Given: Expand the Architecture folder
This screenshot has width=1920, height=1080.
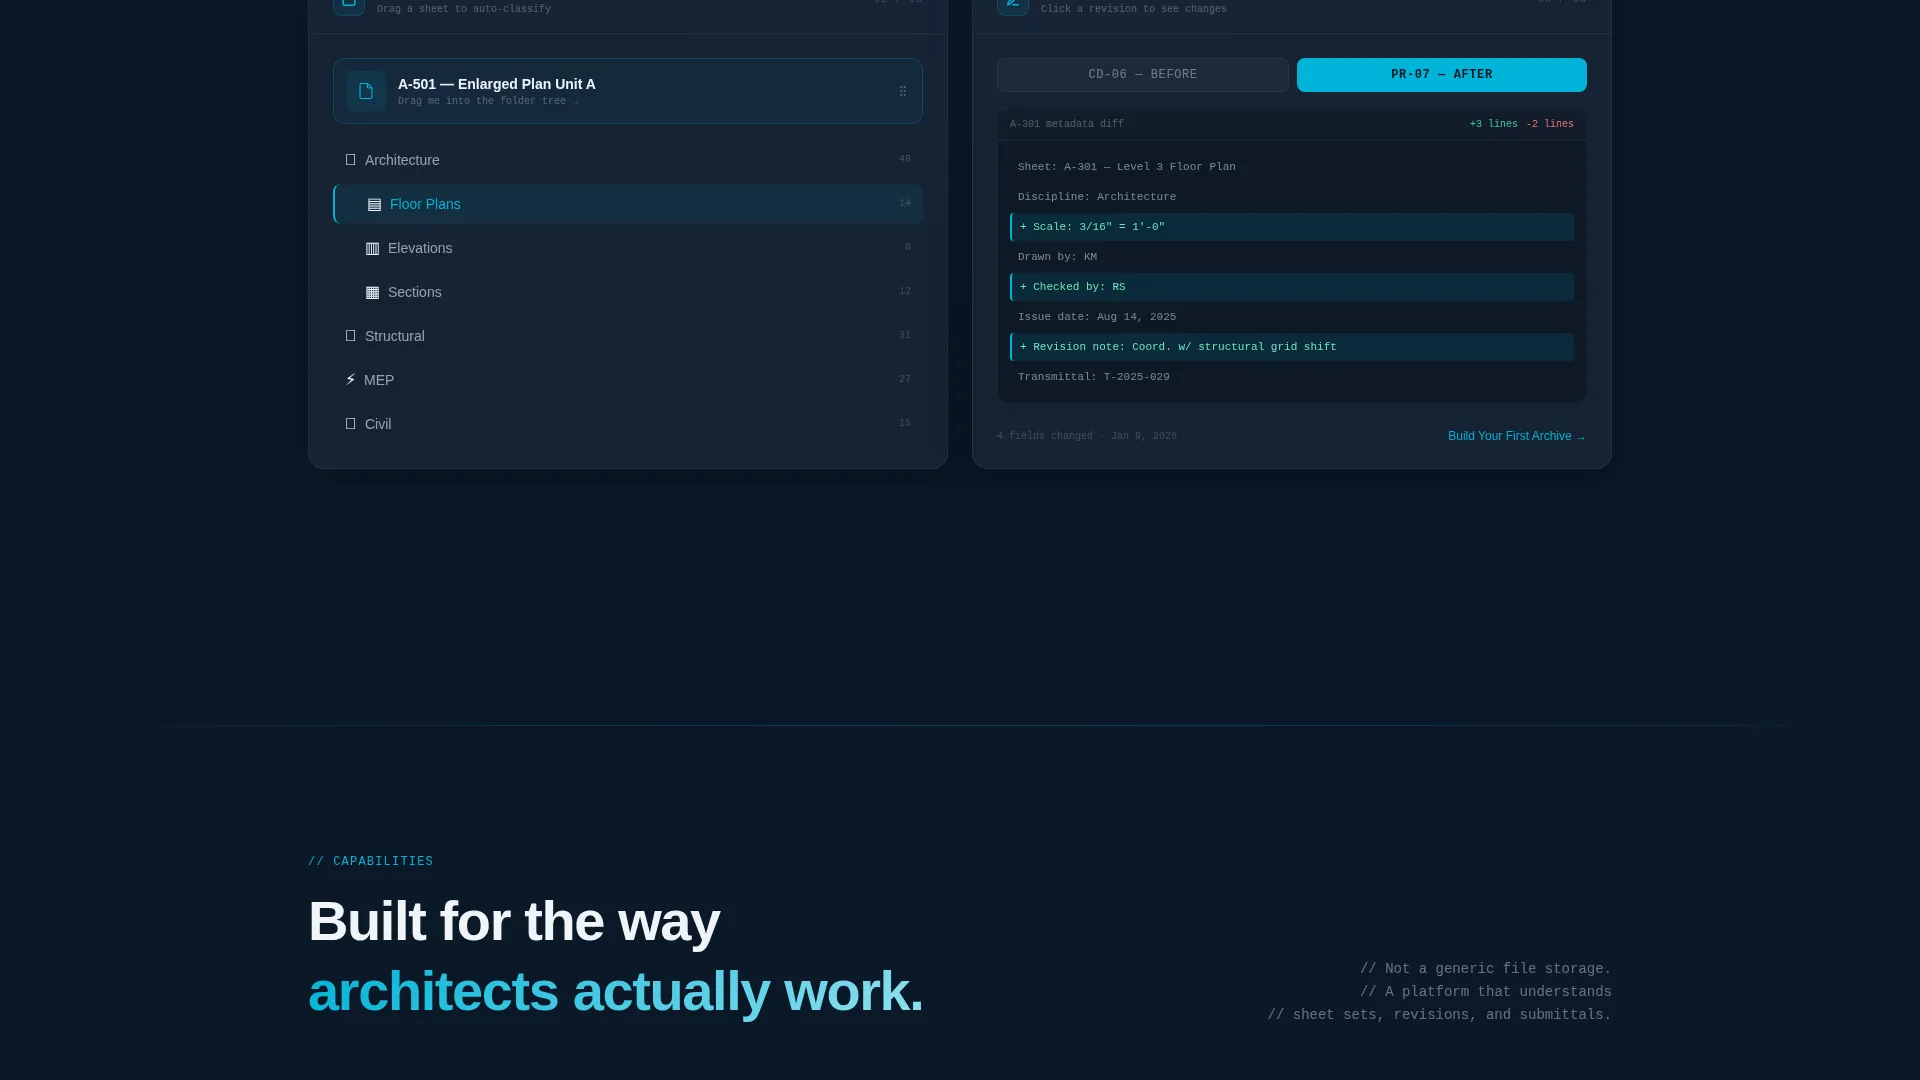Looking at the screenshot, I should [x=628, y=160].
